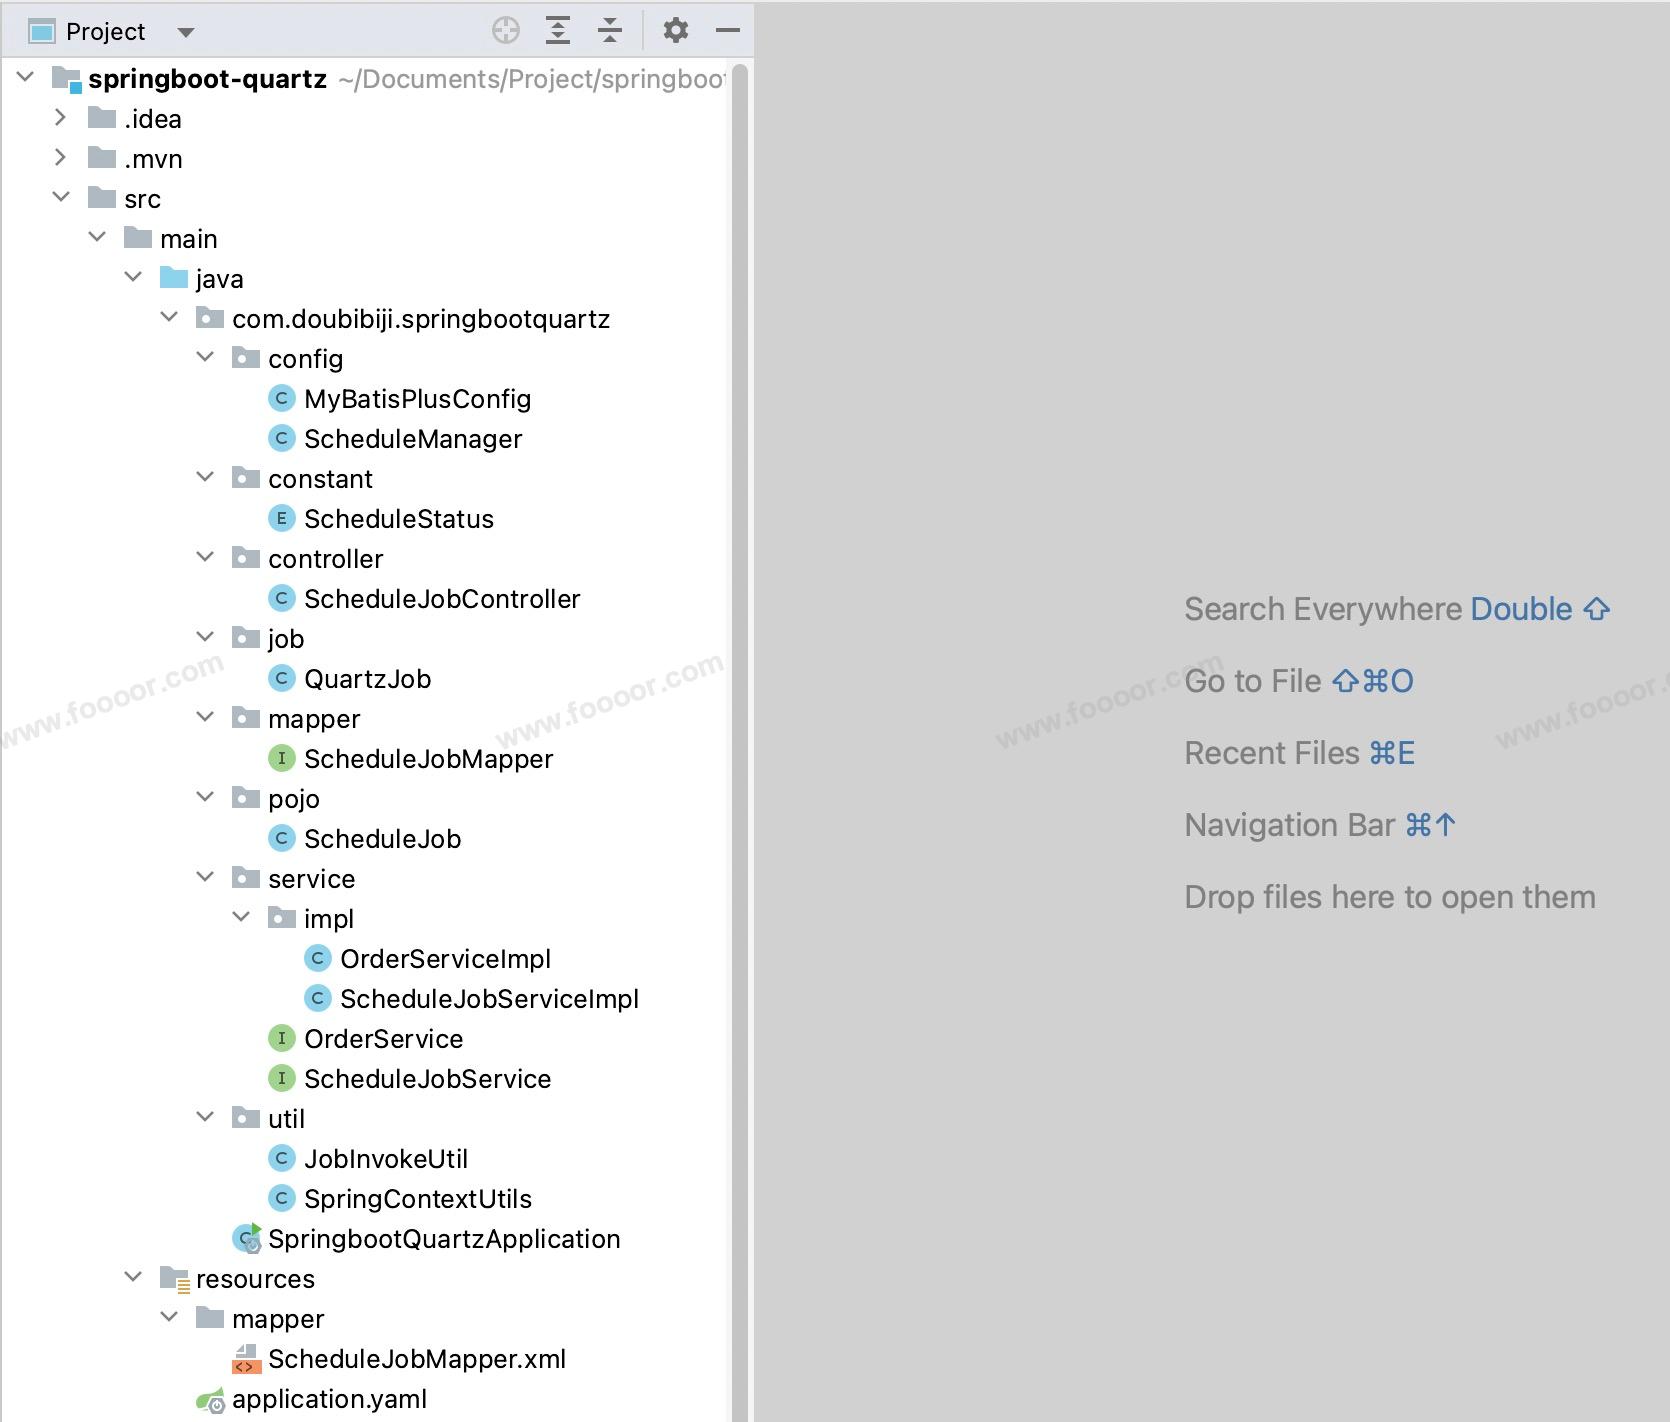Click the Expand All toolbar icon

pyautogui.click(x=558, y=31)
